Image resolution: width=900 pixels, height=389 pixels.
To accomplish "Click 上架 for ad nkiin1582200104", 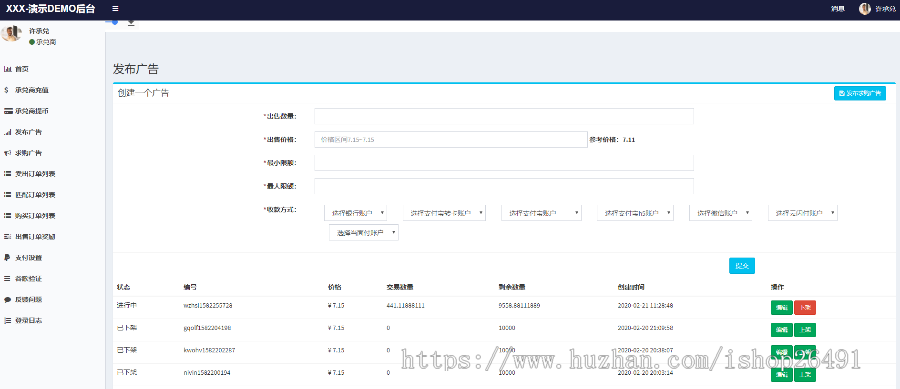I will pyautogui.click(x=805, y=375).
